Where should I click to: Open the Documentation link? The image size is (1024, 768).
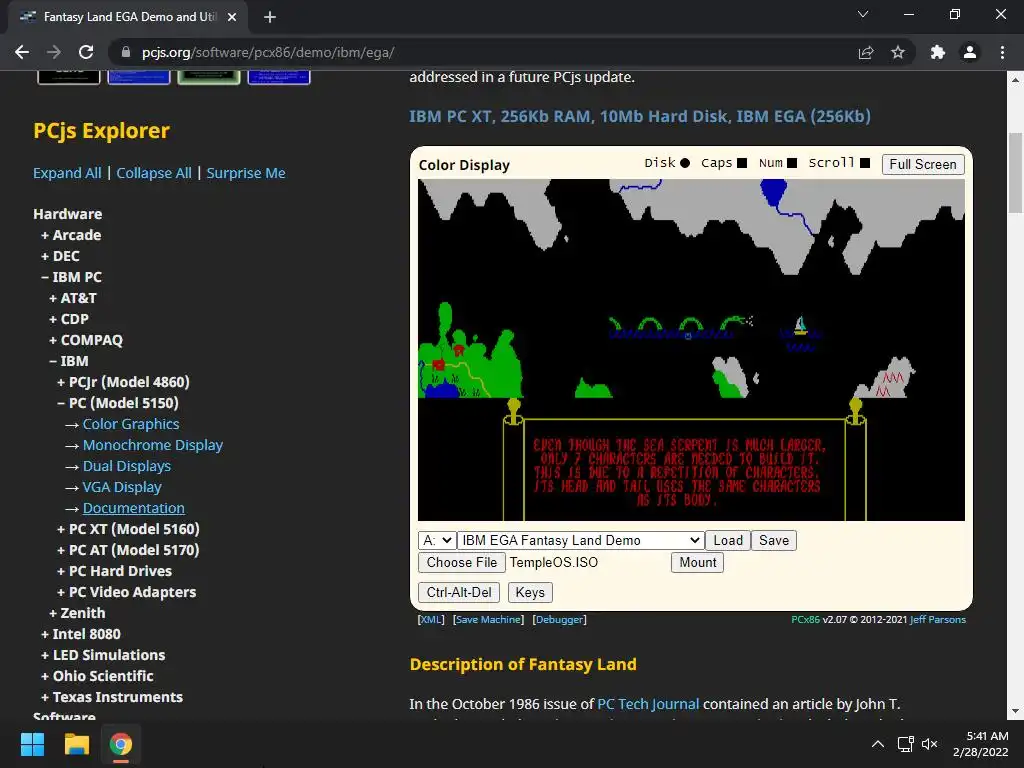click(134, 508)
